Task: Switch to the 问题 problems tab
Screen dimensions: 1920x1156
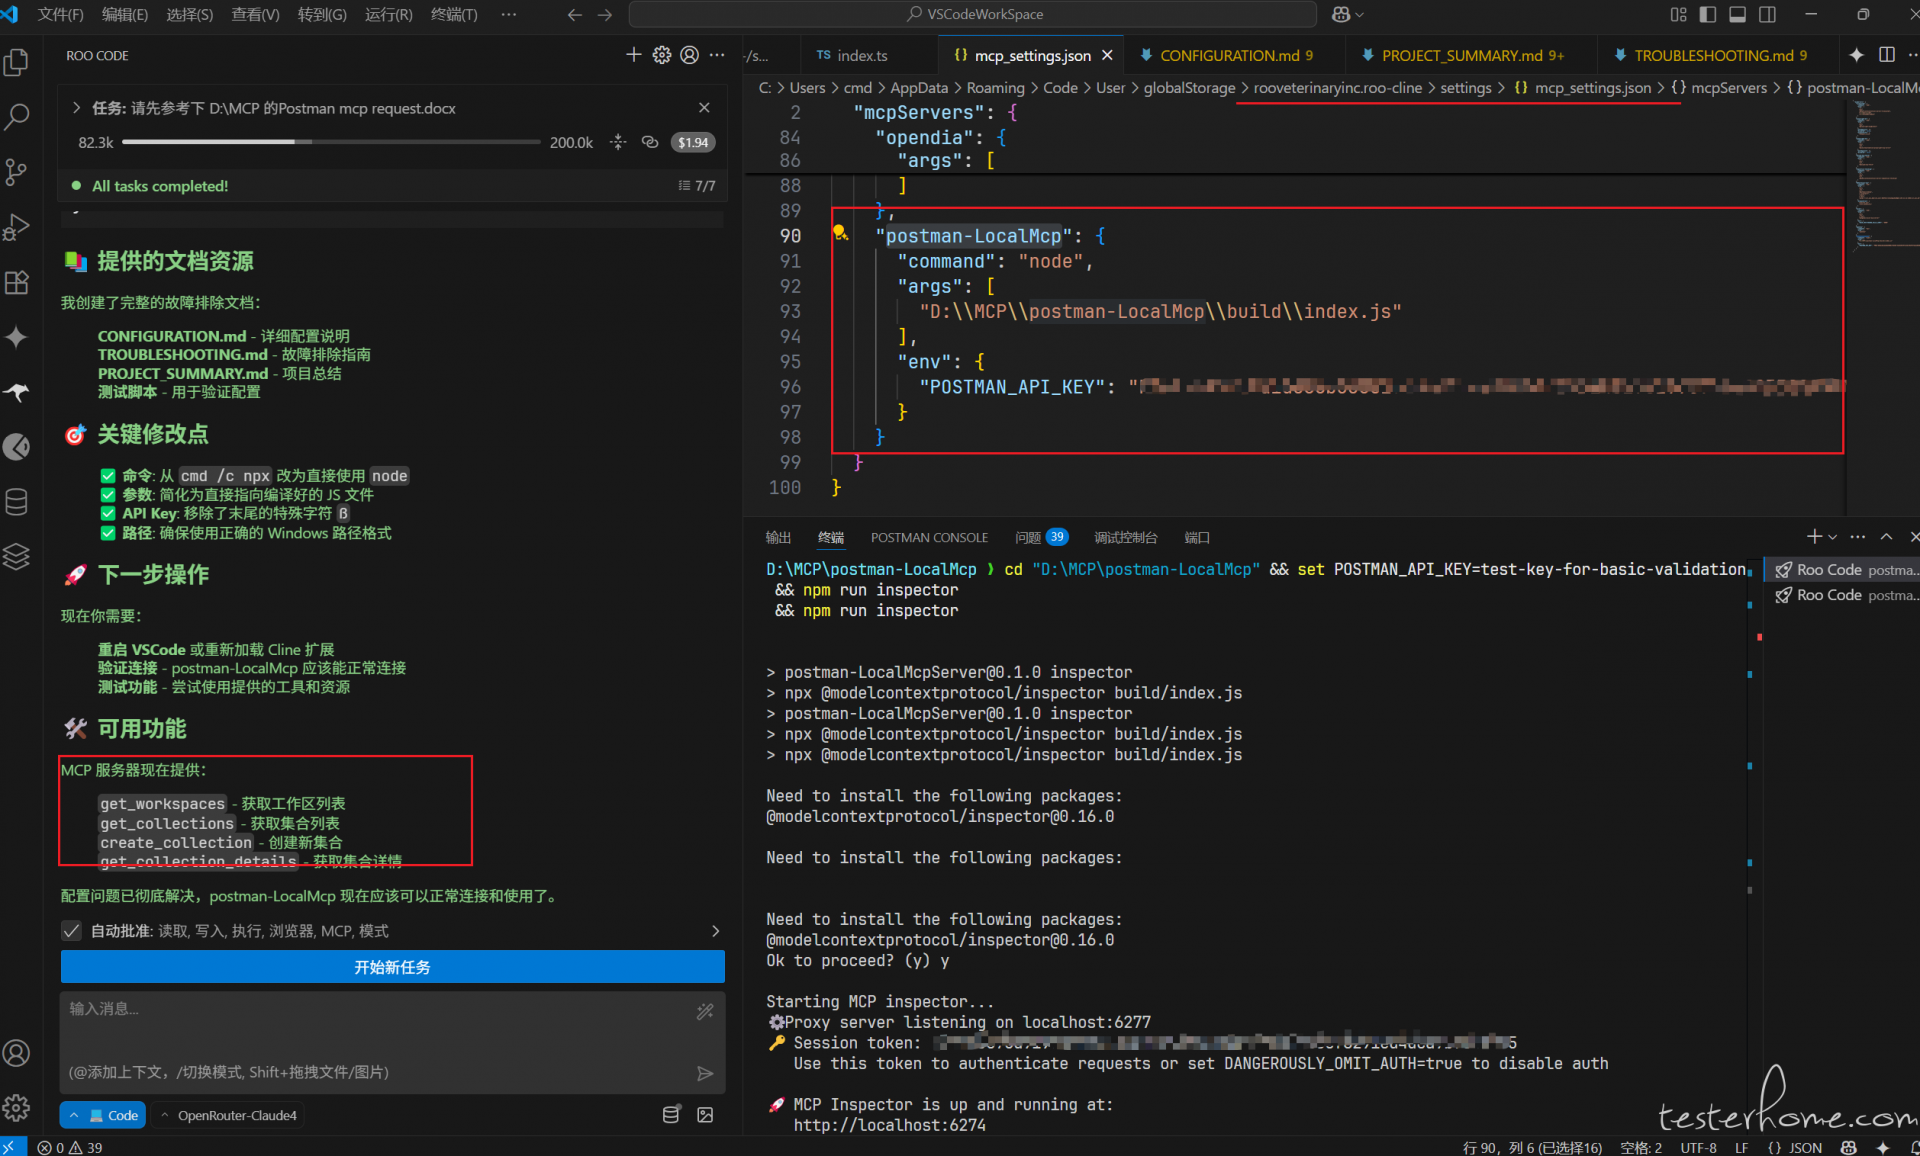Action: [1041, 537]
